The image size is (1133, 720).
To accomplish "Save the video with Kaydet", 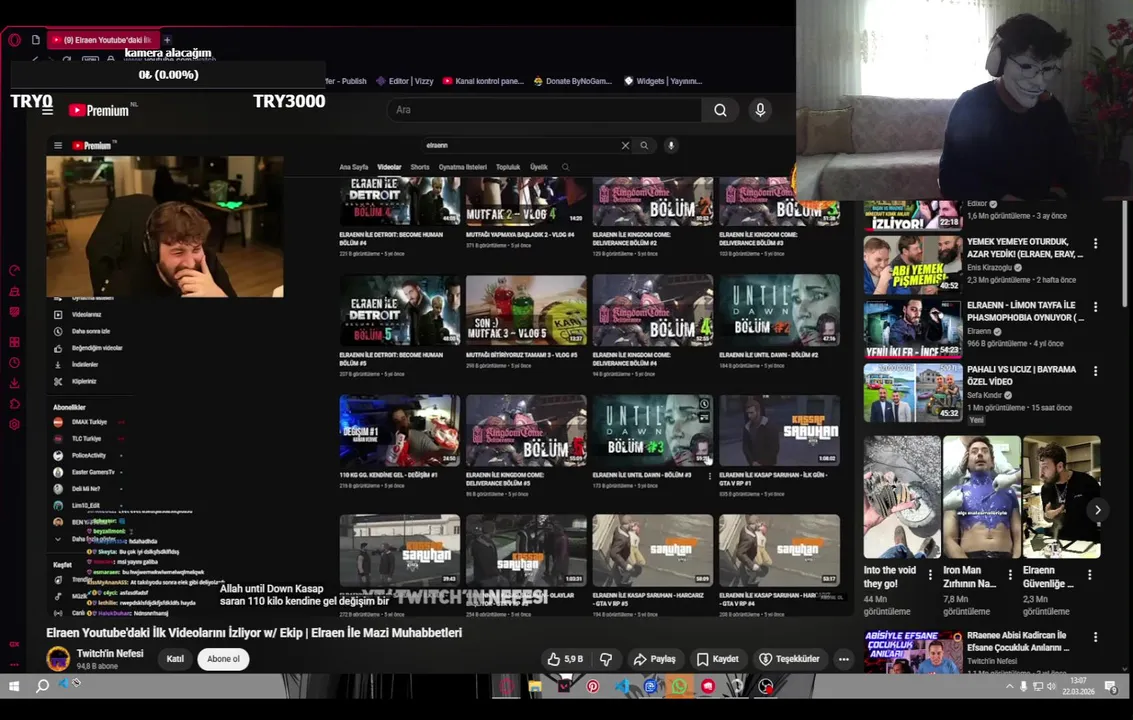I will tap(718, 659).
